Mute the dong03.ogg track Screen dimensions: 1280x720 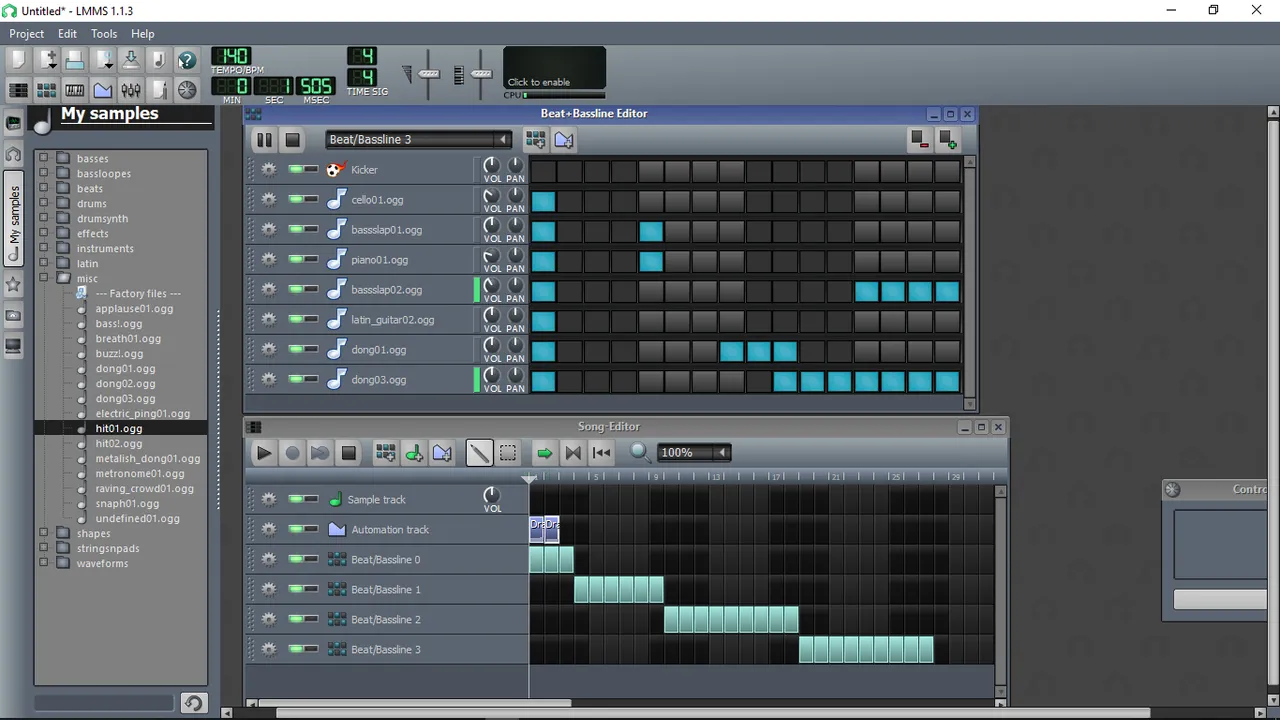click(296, 379)
